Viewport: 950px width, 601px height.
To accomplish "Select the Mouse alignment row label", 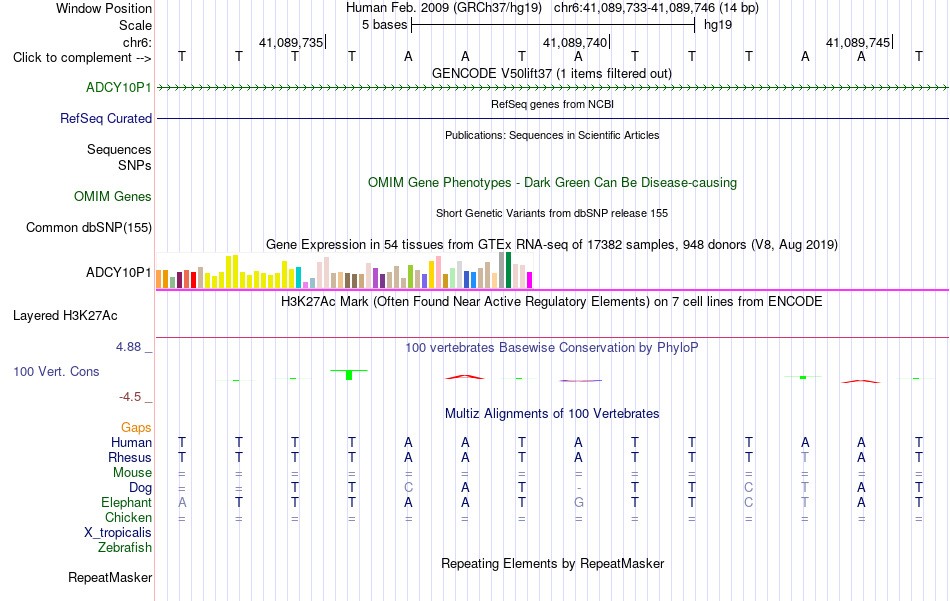I will [132, 473].
